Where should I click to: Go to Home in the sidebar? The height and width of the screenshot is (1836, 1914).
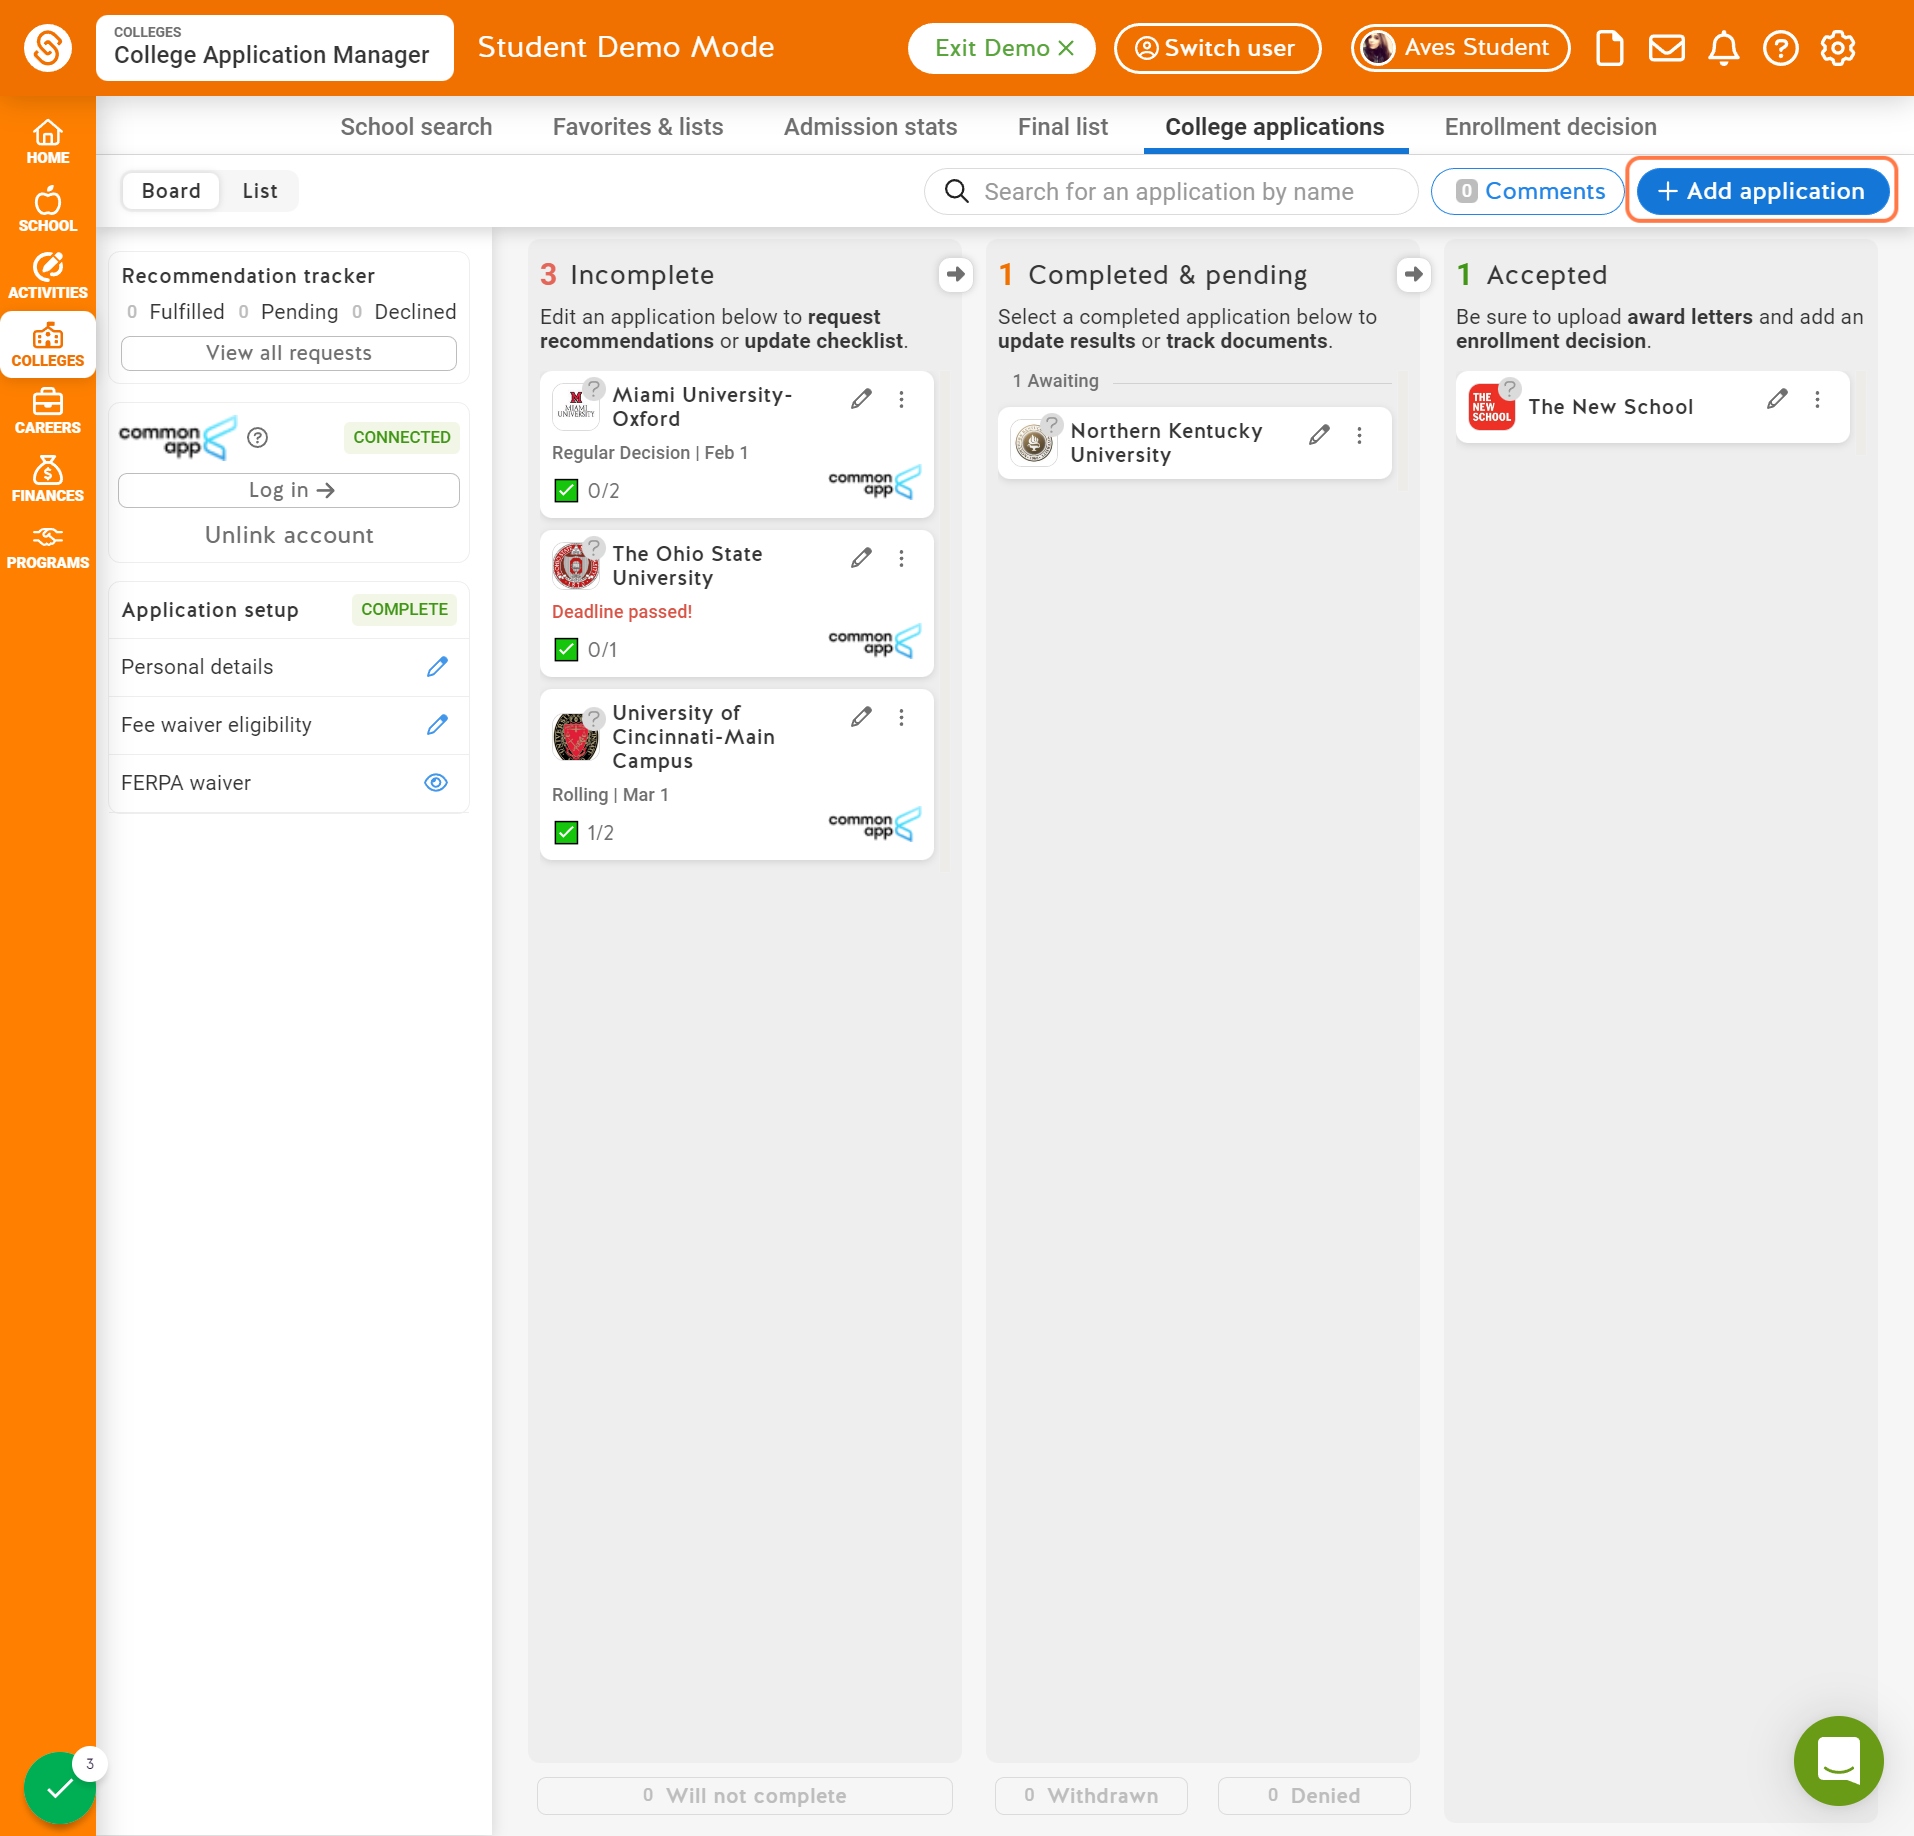48,142
